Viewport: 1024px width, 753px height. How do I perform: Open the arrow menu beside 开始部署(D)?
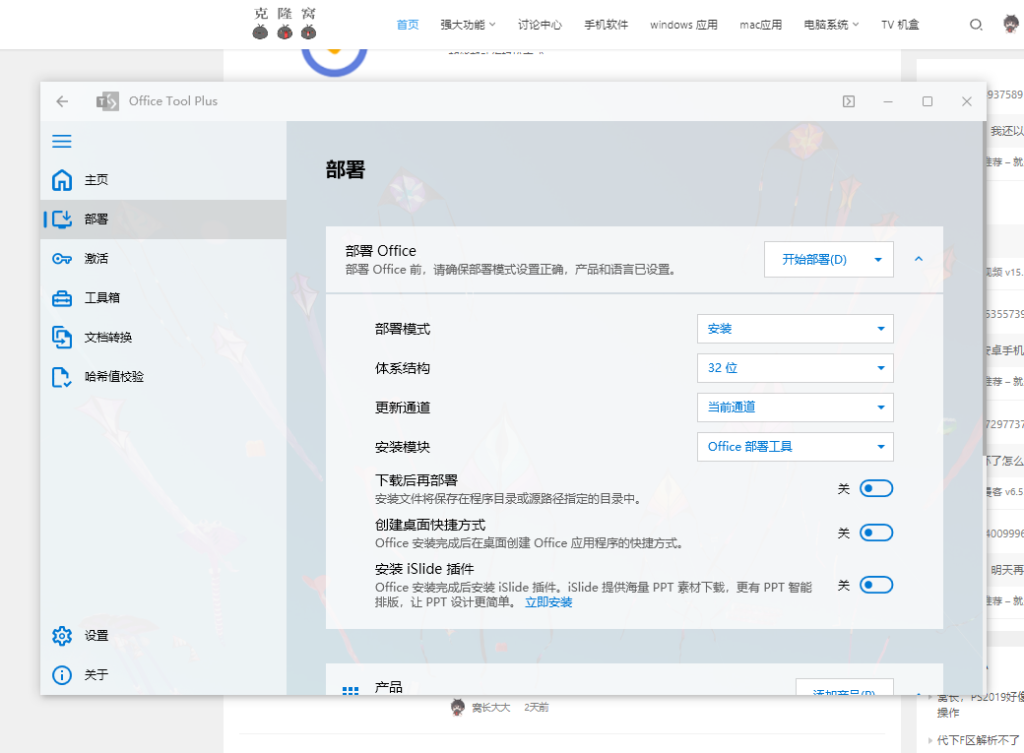click(878, 260)
